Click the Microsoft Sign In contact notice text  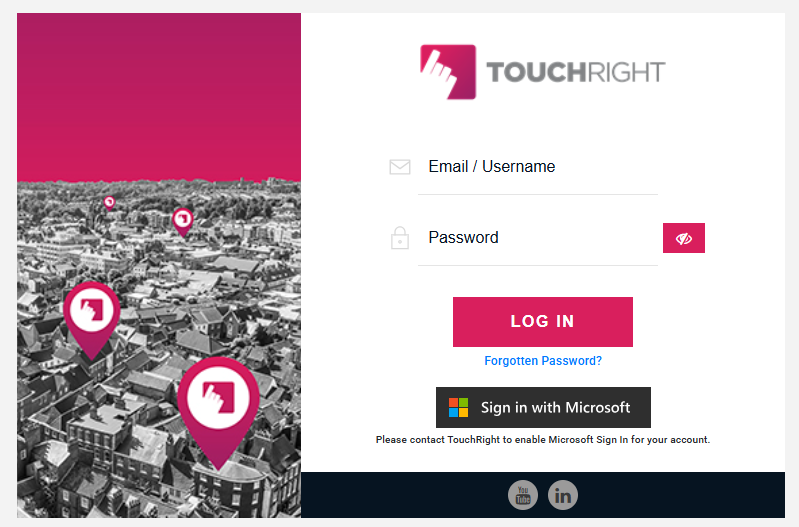click(543, 440)
